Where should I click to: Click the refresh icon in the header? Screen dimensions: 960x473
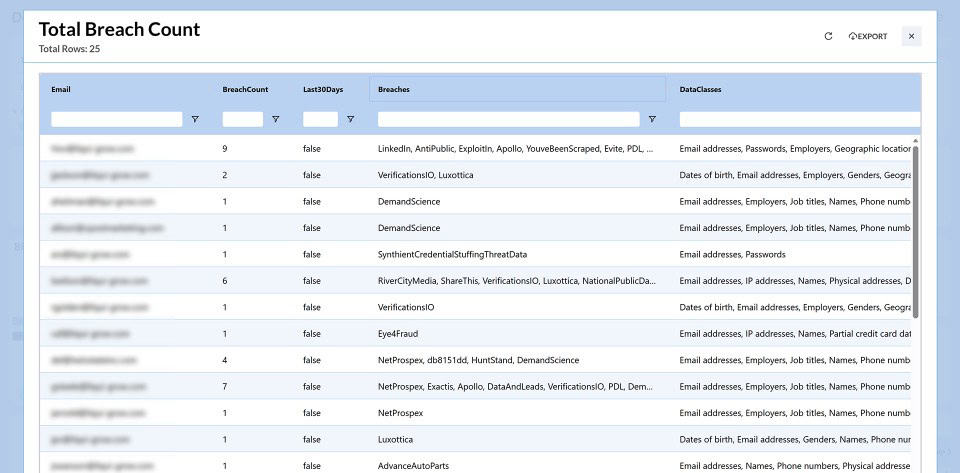(x=828, y=36)
